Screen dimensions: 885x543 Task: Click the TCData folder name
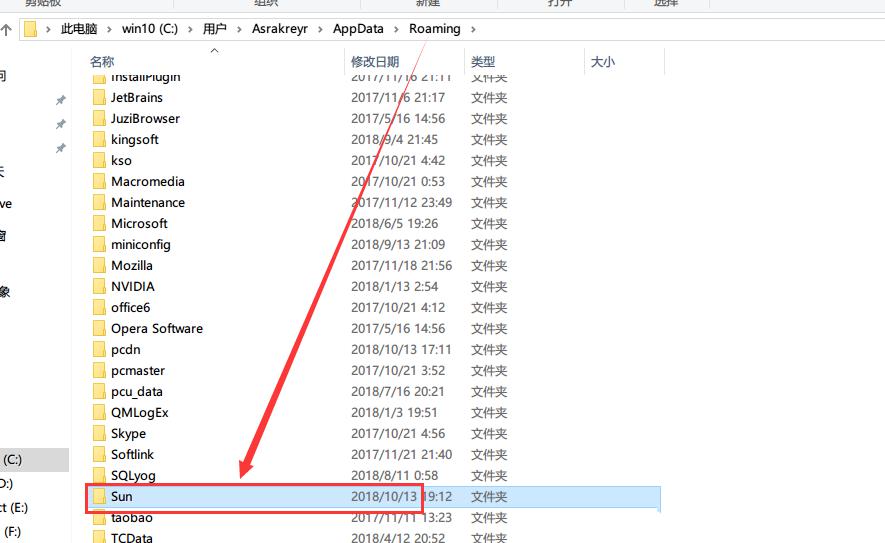click(132, 538)
